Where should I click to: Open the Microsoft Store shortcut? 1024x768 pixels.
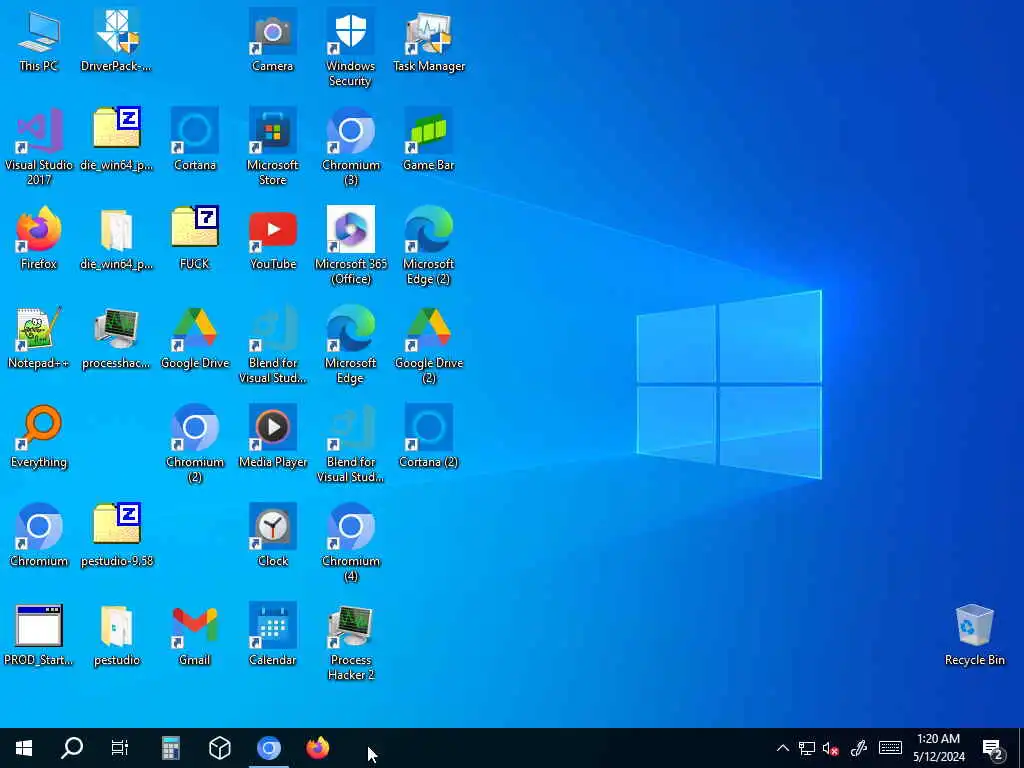(272, 147)
